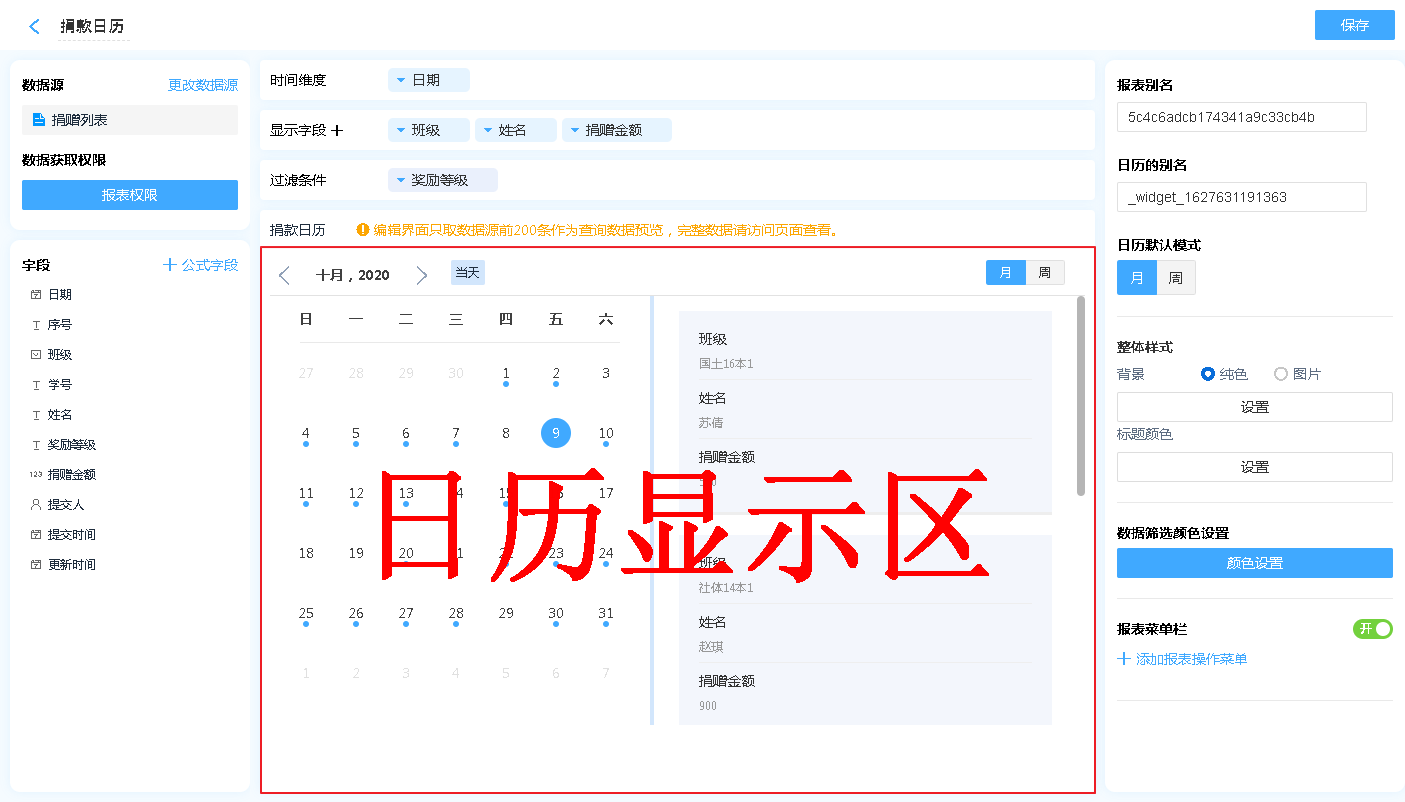Click the 更改数据源 link
Image resolution: width=1405 pixels, height=802 pixels.
pos(202,86)
